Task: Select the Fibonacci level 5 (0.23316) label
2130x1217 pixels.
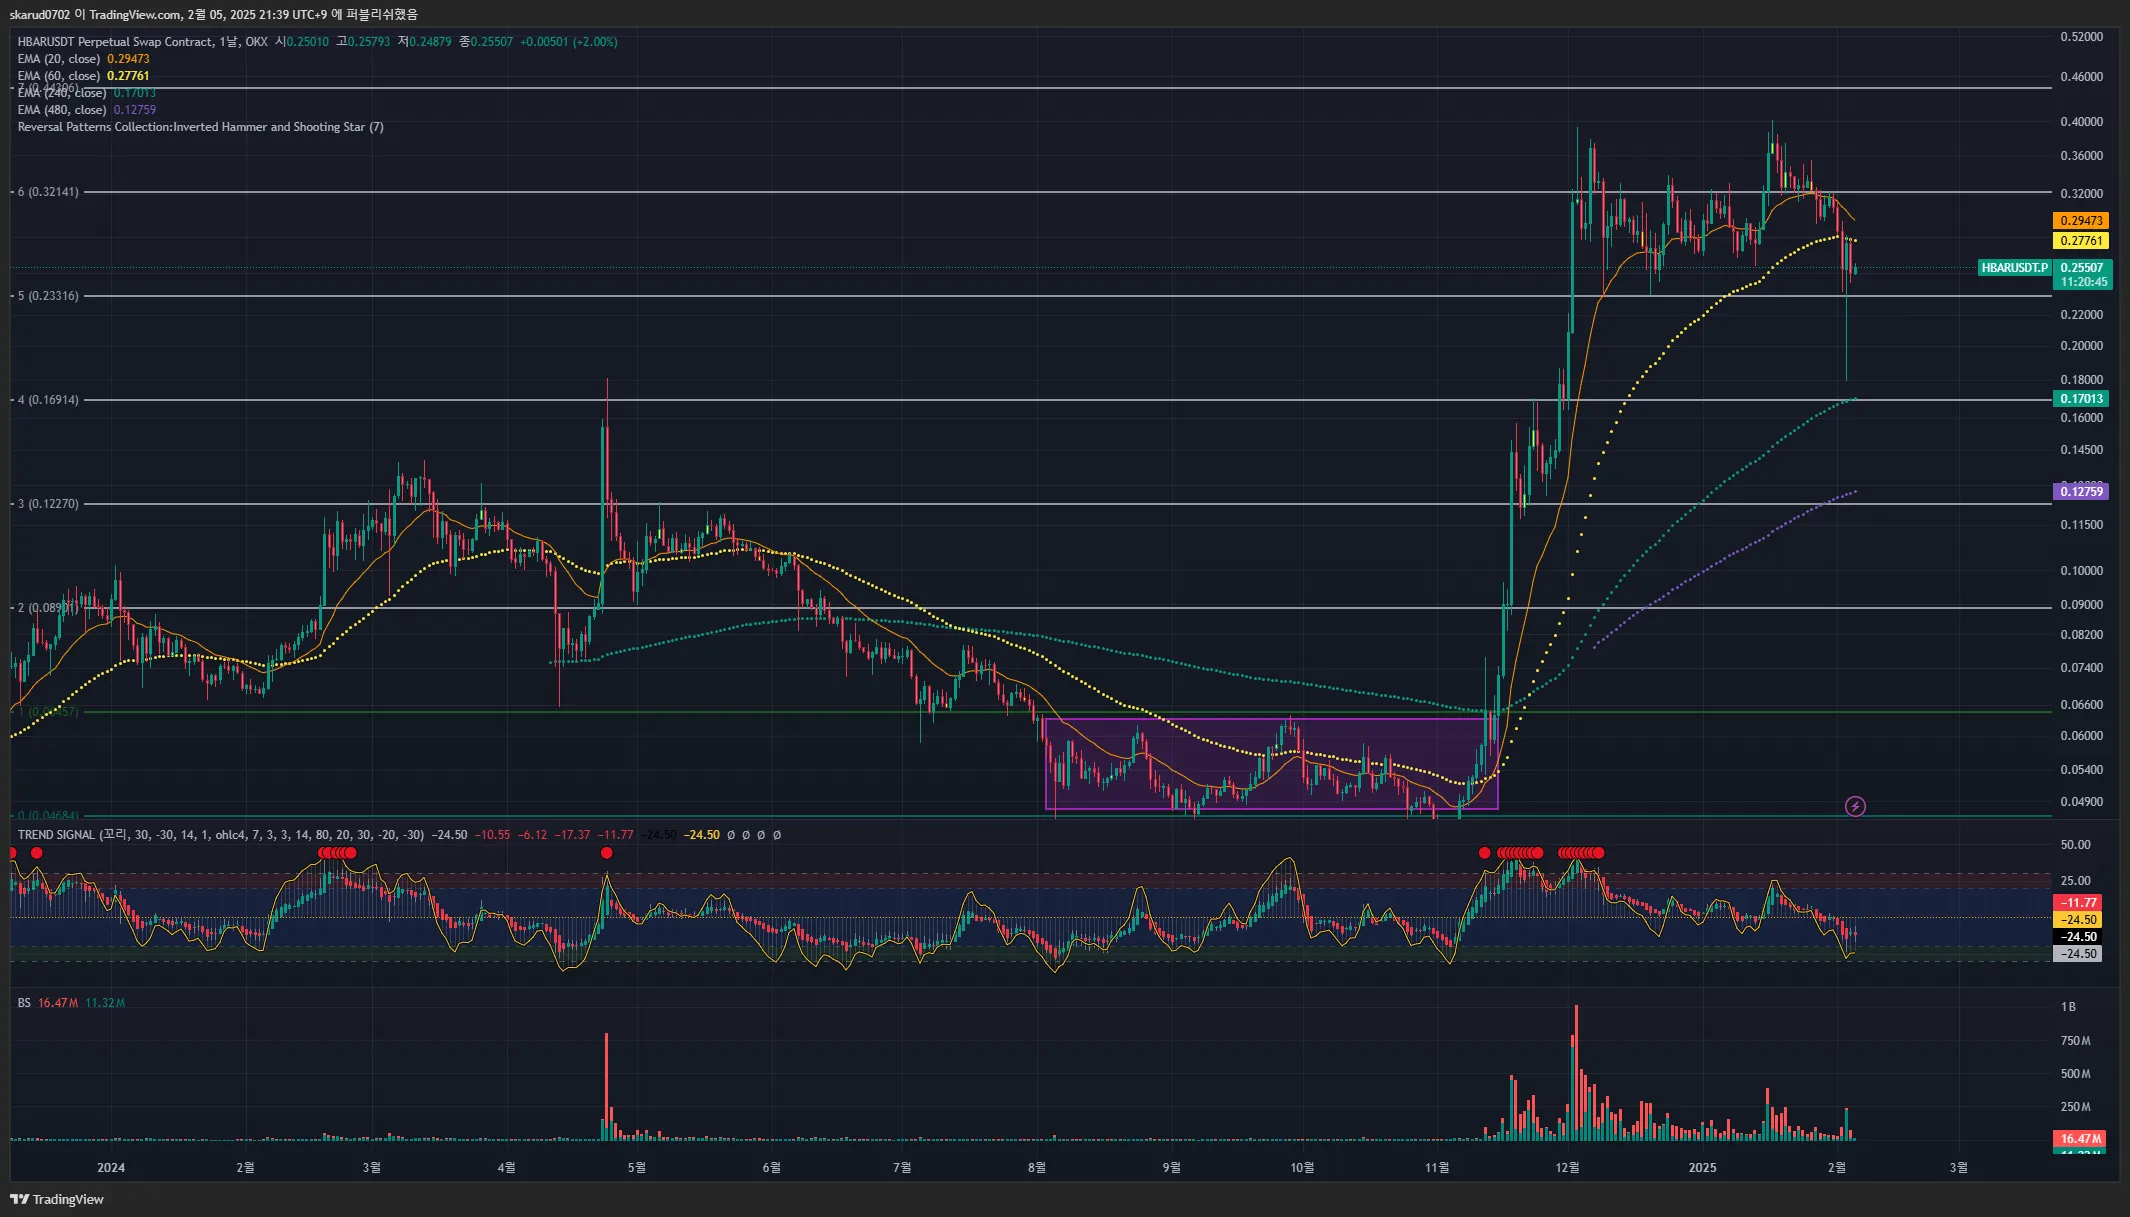Action: point(47,296)
